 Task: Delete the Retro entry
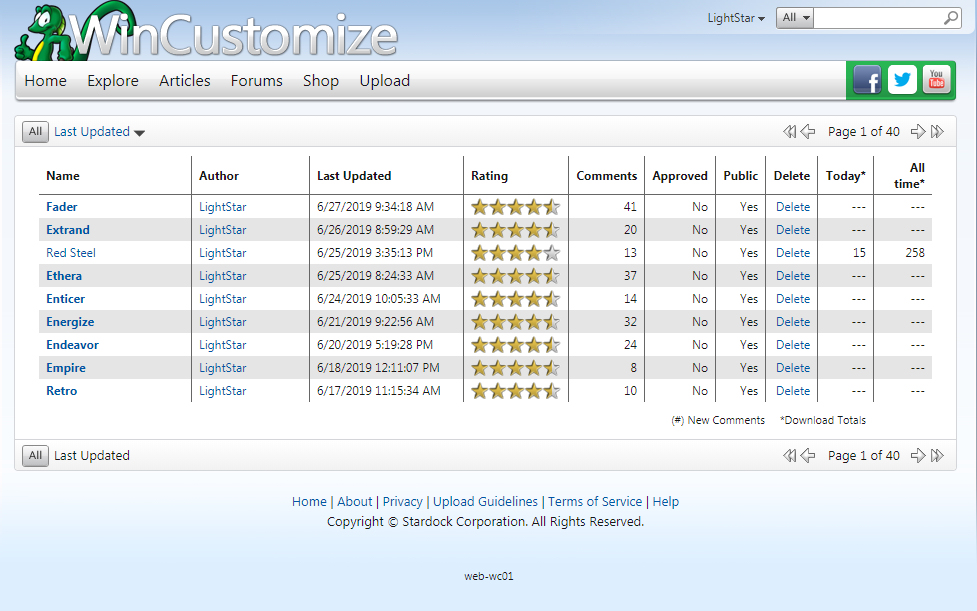tap(793, 391)
